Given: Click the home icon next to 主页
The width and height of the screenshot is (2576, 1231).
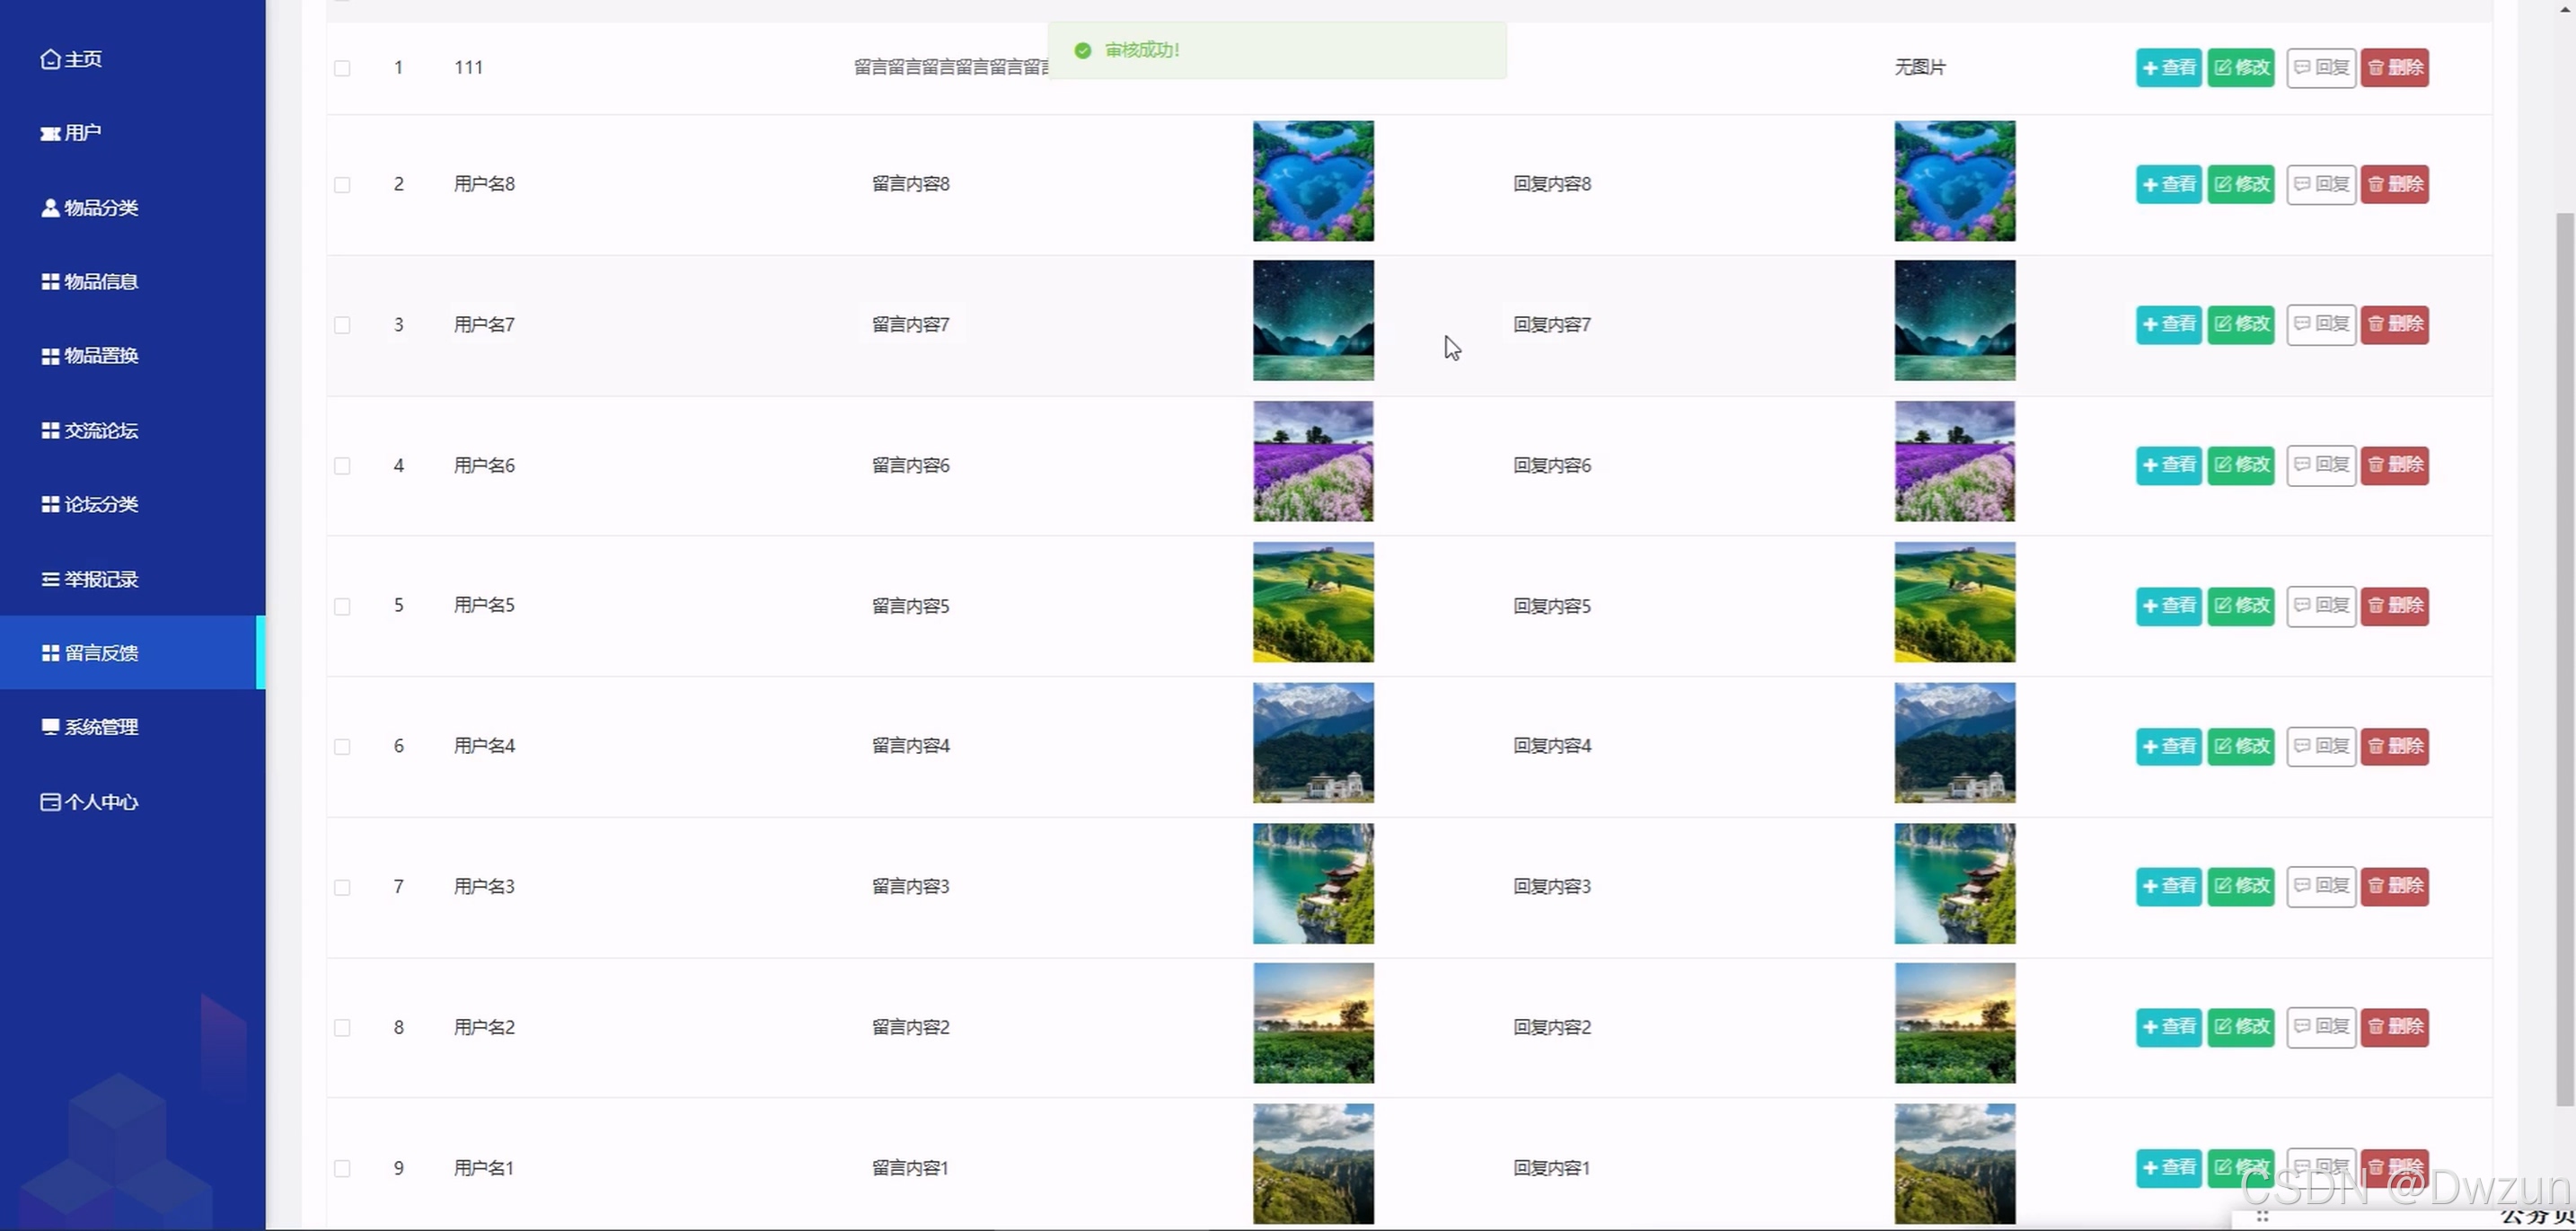Looking at the screenshot, I should tap(49, 59).
